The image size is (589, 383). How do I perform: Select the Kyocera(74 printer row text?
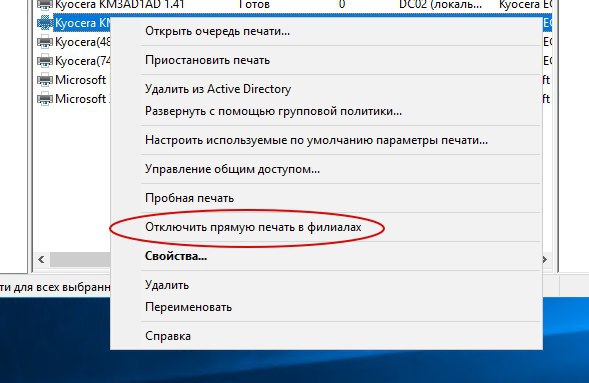pos(83,61)
